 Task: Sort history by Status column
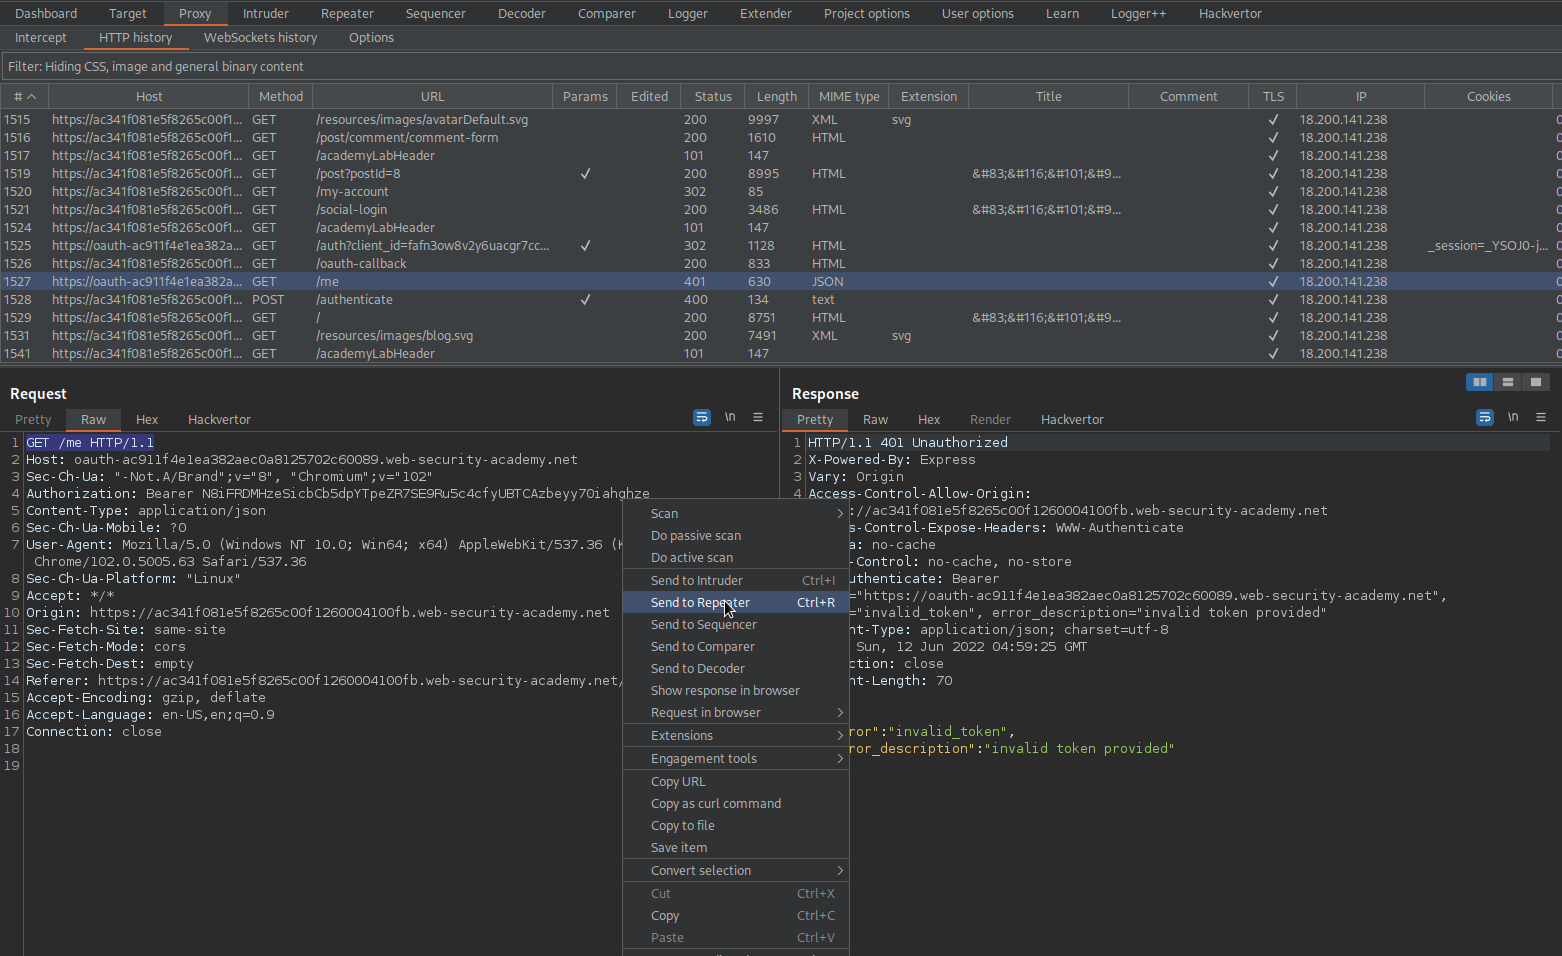(x=713, y=96)
